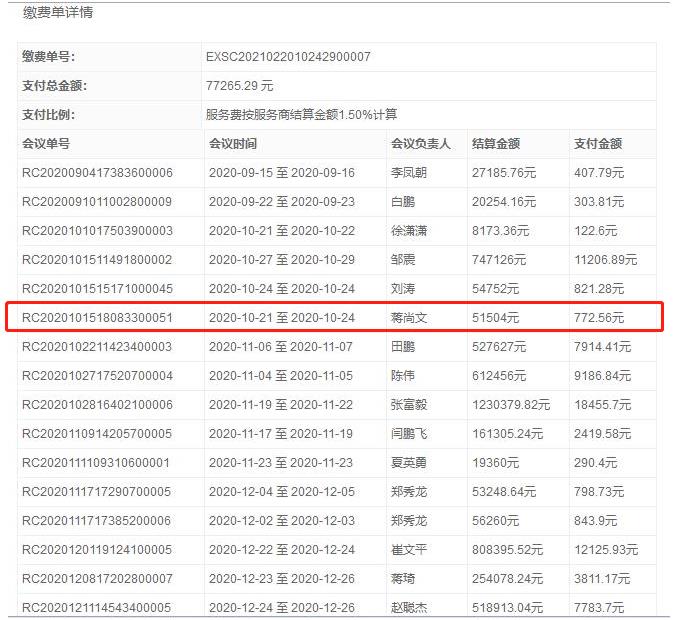Image resolution: width=679 pixels, height=620 pixels.
Task: Select organizer name 蒋尚文 in highlighted row
Action: click(409, 318)
